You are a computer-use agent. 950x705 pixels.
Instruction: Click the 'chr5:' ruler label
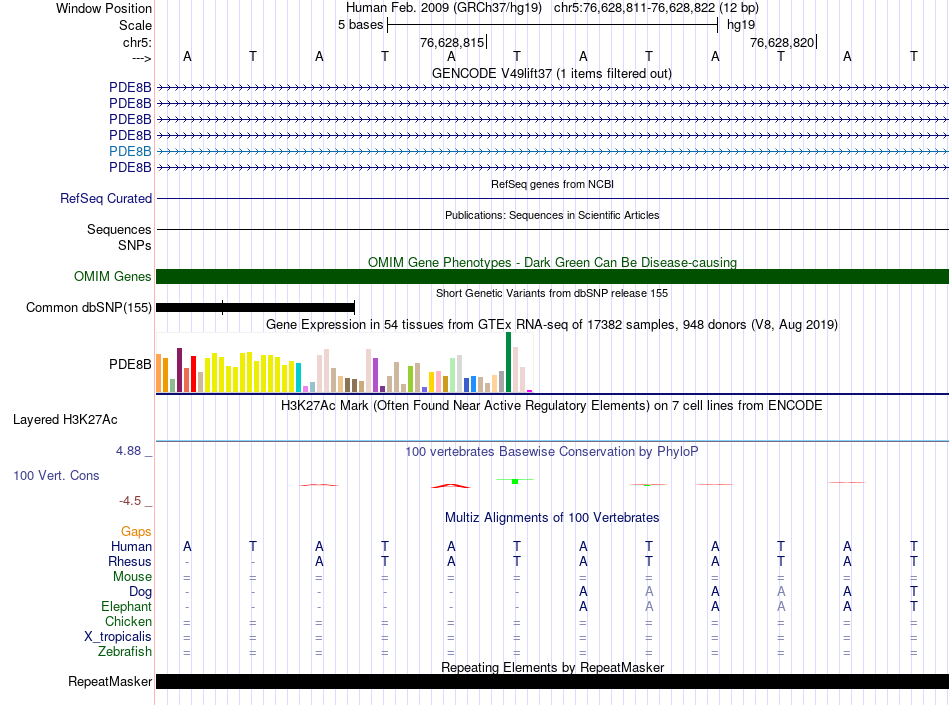[137, 42]
